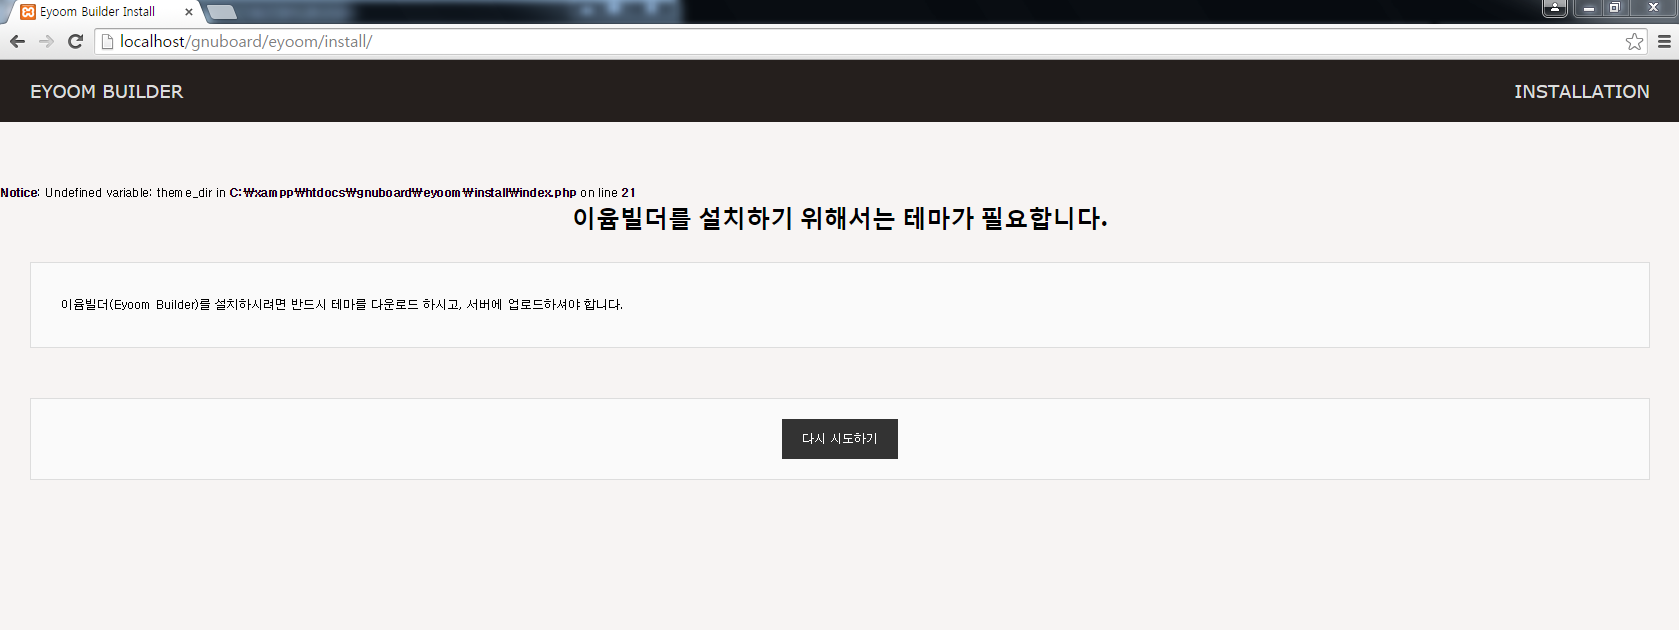The width and height of the screenshot is (1679, 630).
Task: Click the Korean heading about theme required
Action: (x=840, y=218)
